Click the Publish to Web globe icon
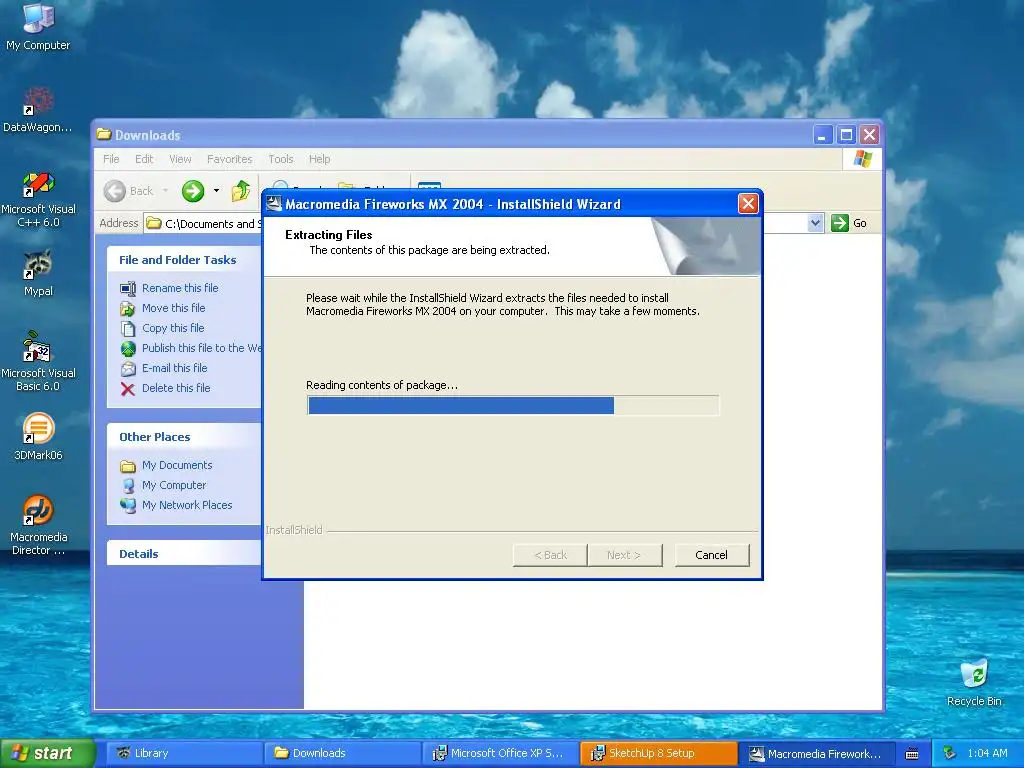The image size is (1024, 768). pyautogui.click(x=128, y=348)
